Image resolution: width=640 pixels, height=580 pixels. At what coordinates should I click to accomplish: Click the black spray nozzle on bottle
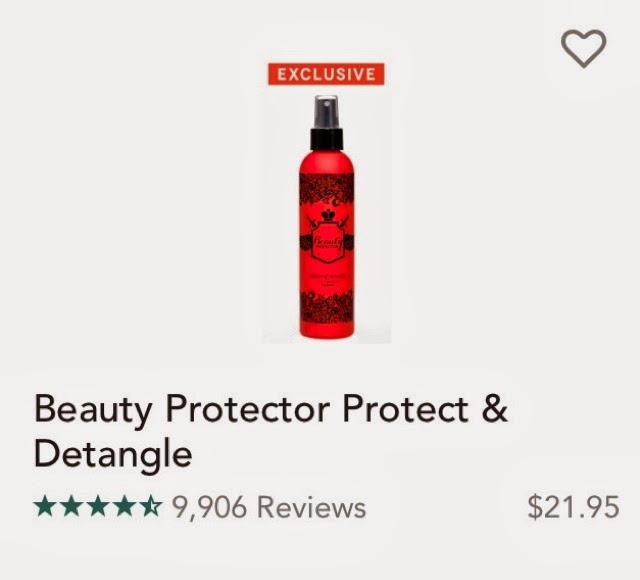[326, 111]
